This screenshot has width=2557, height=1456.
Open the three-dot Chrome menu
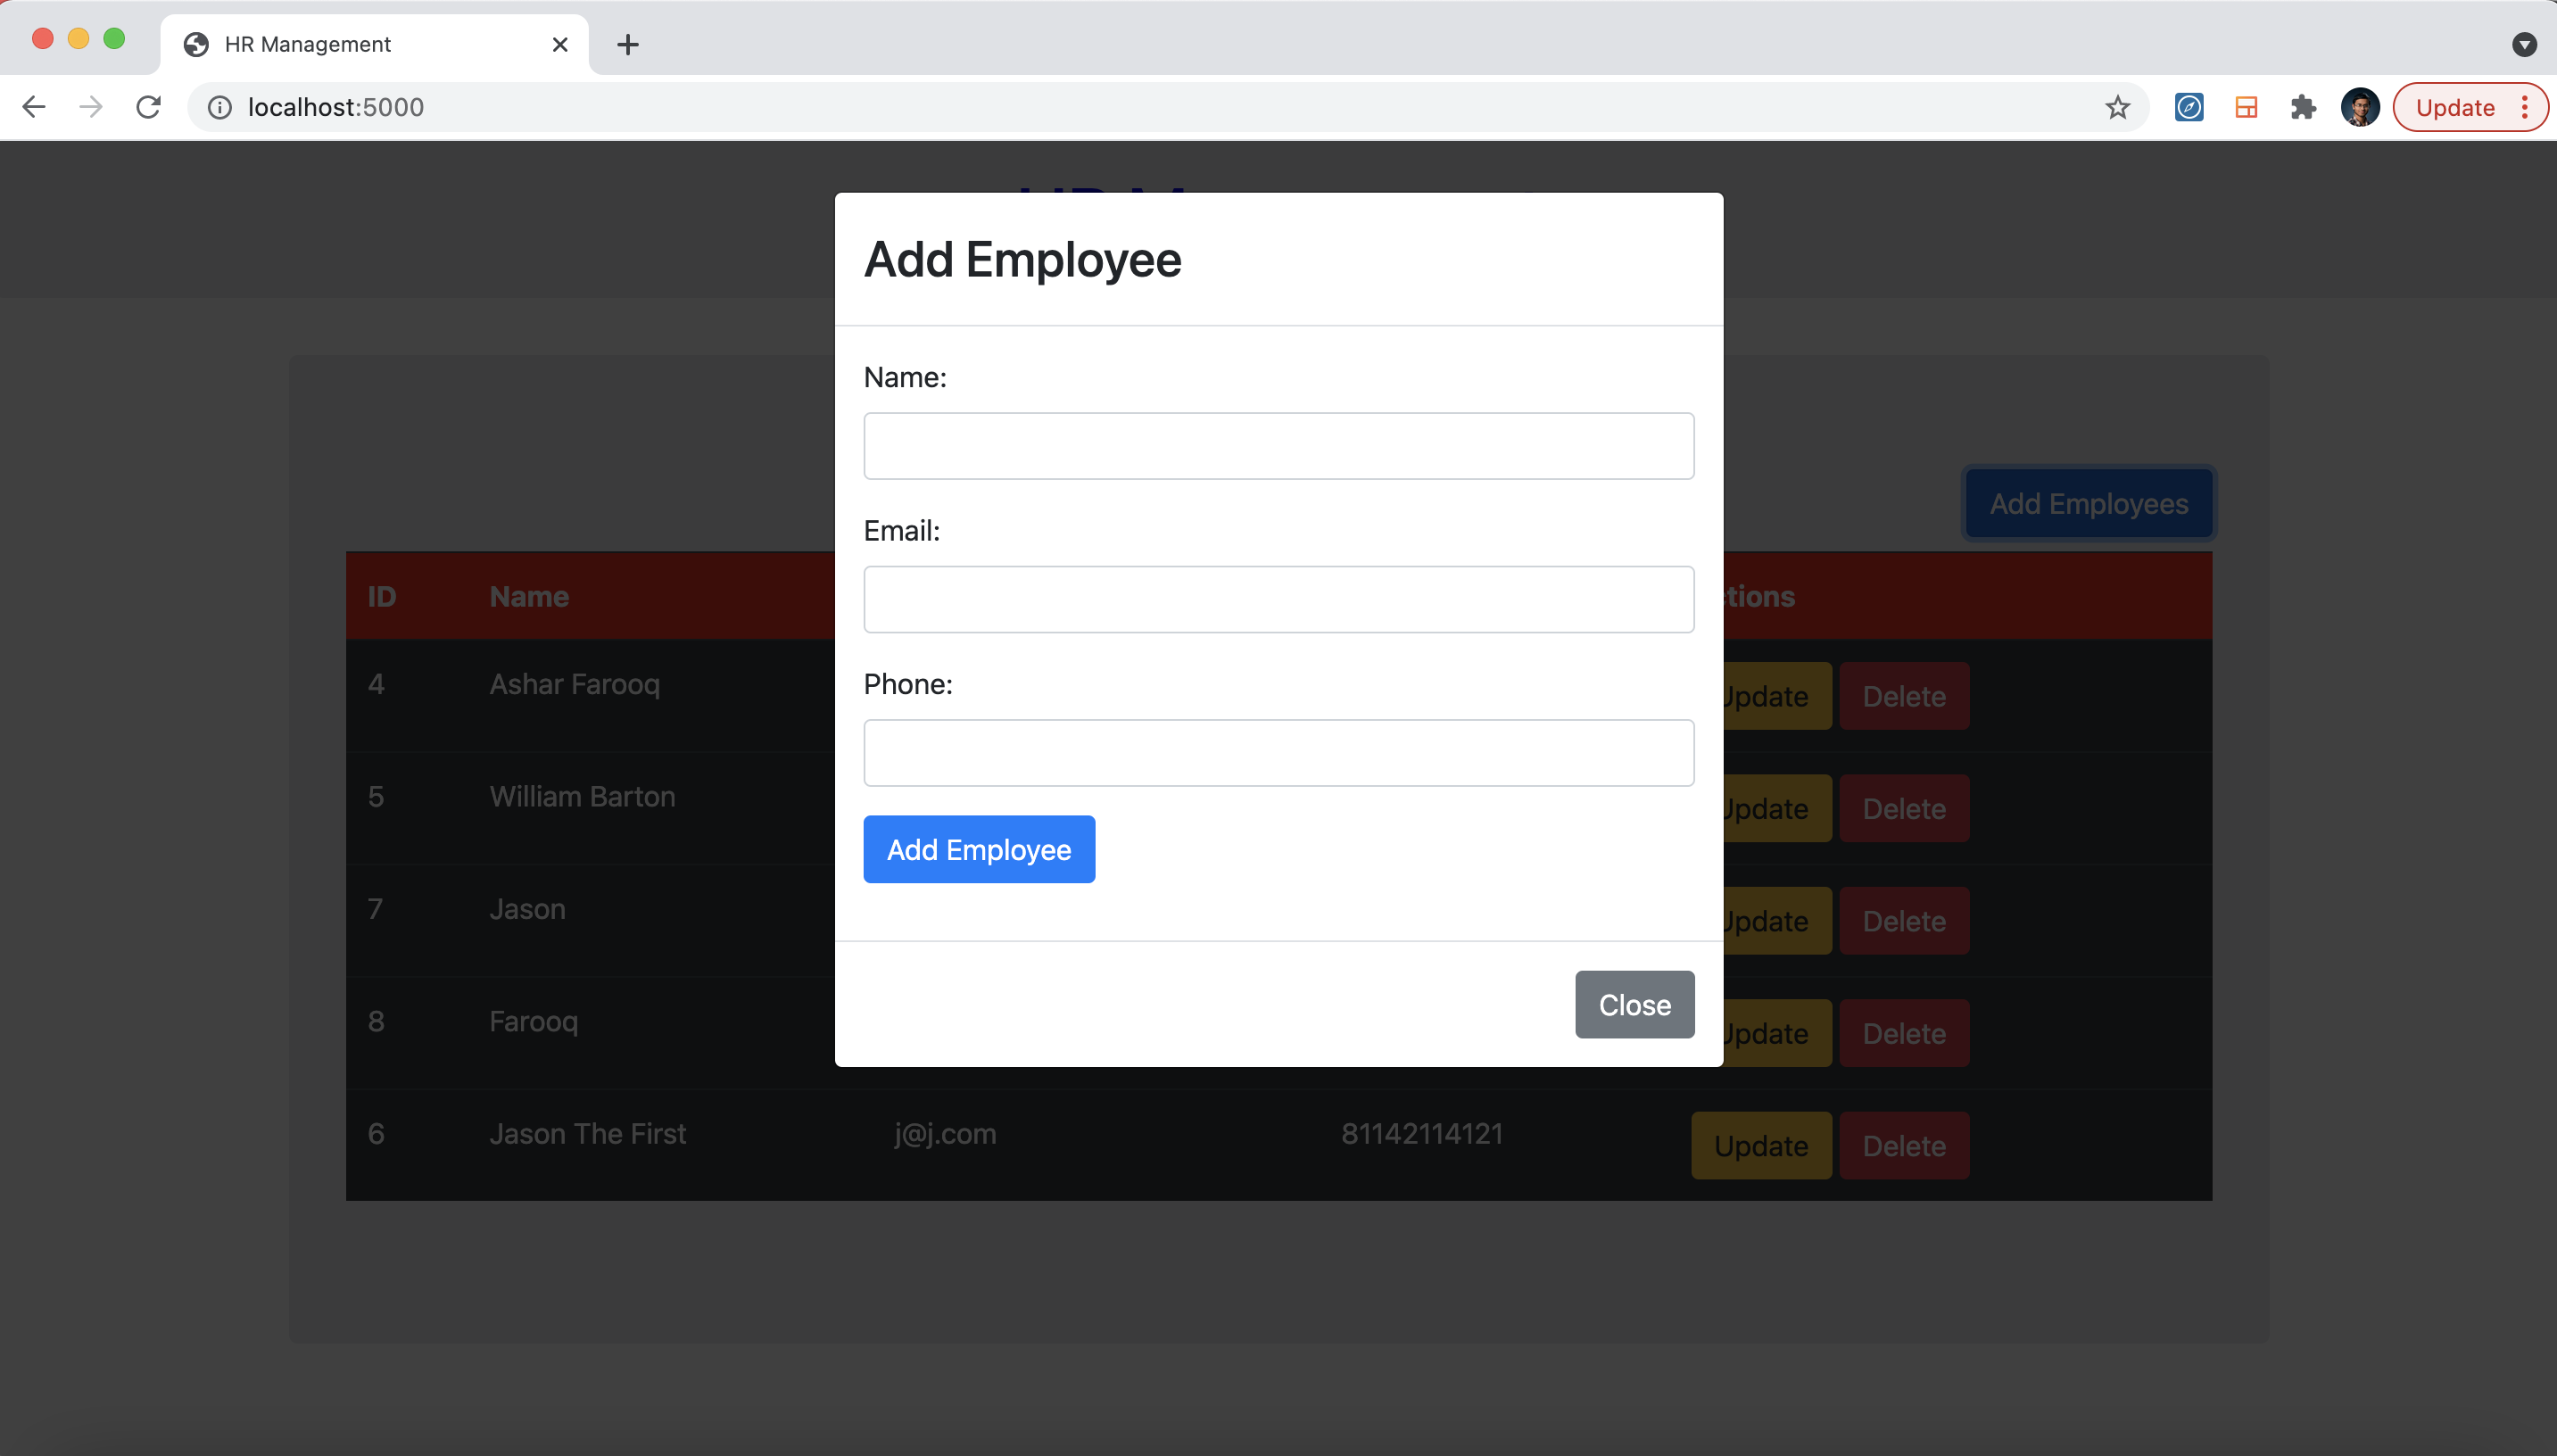click(x=2525, y=107)
